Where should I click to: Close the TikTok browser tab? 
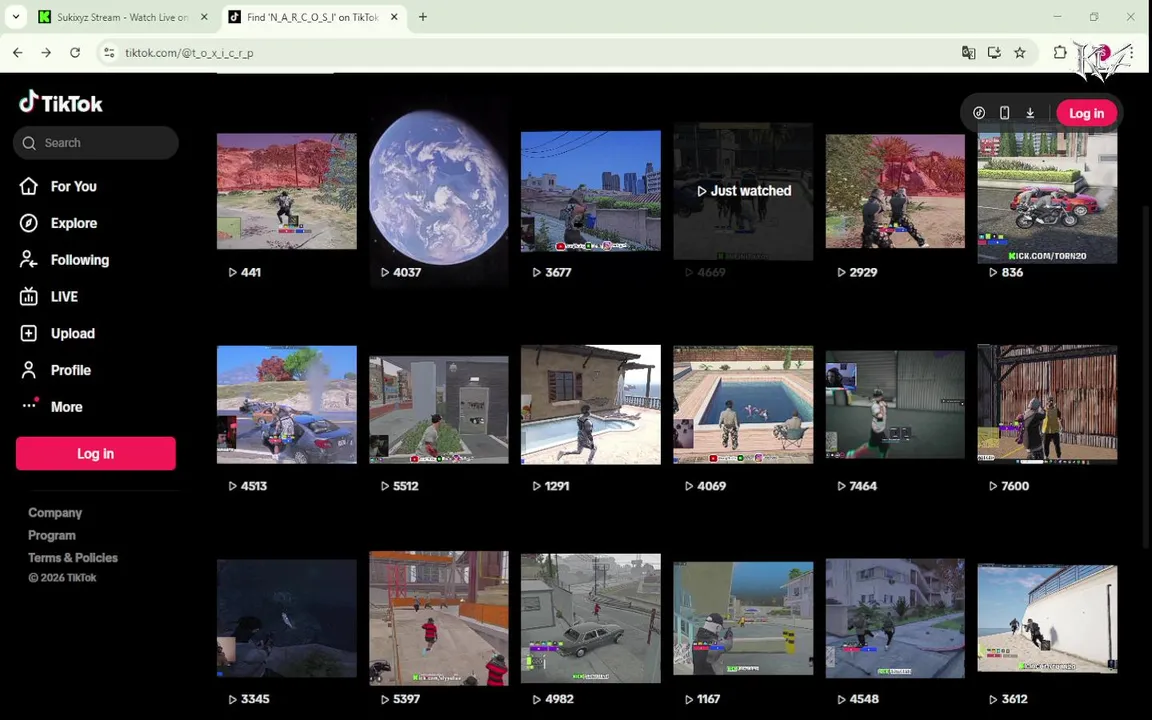[x=394, y=17]
